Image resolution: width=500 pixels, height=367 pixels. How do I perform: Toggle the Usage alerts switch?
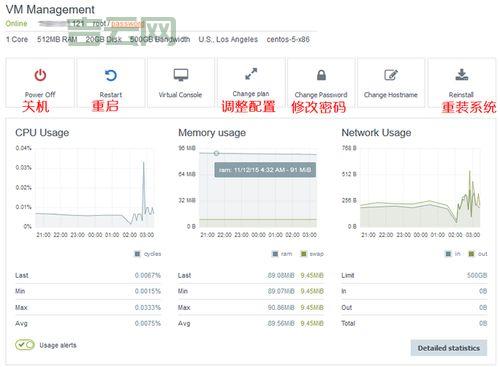(x=25, y=345)
